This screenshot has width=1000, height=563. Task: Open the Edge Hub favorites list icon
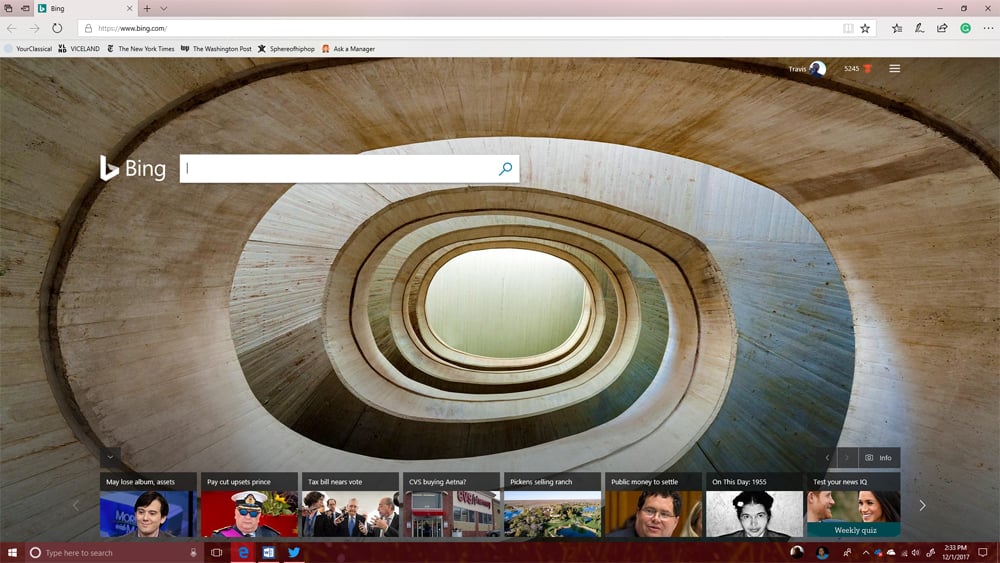click(x=897, y=28)
